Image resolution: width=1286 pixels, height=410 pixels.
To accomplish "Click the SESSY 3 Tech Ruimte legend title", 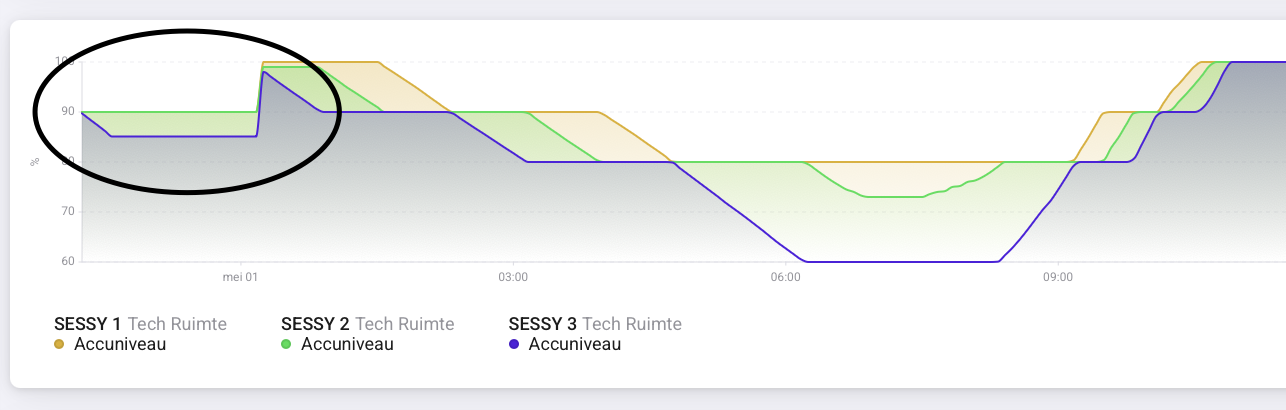I will [595, 324].
